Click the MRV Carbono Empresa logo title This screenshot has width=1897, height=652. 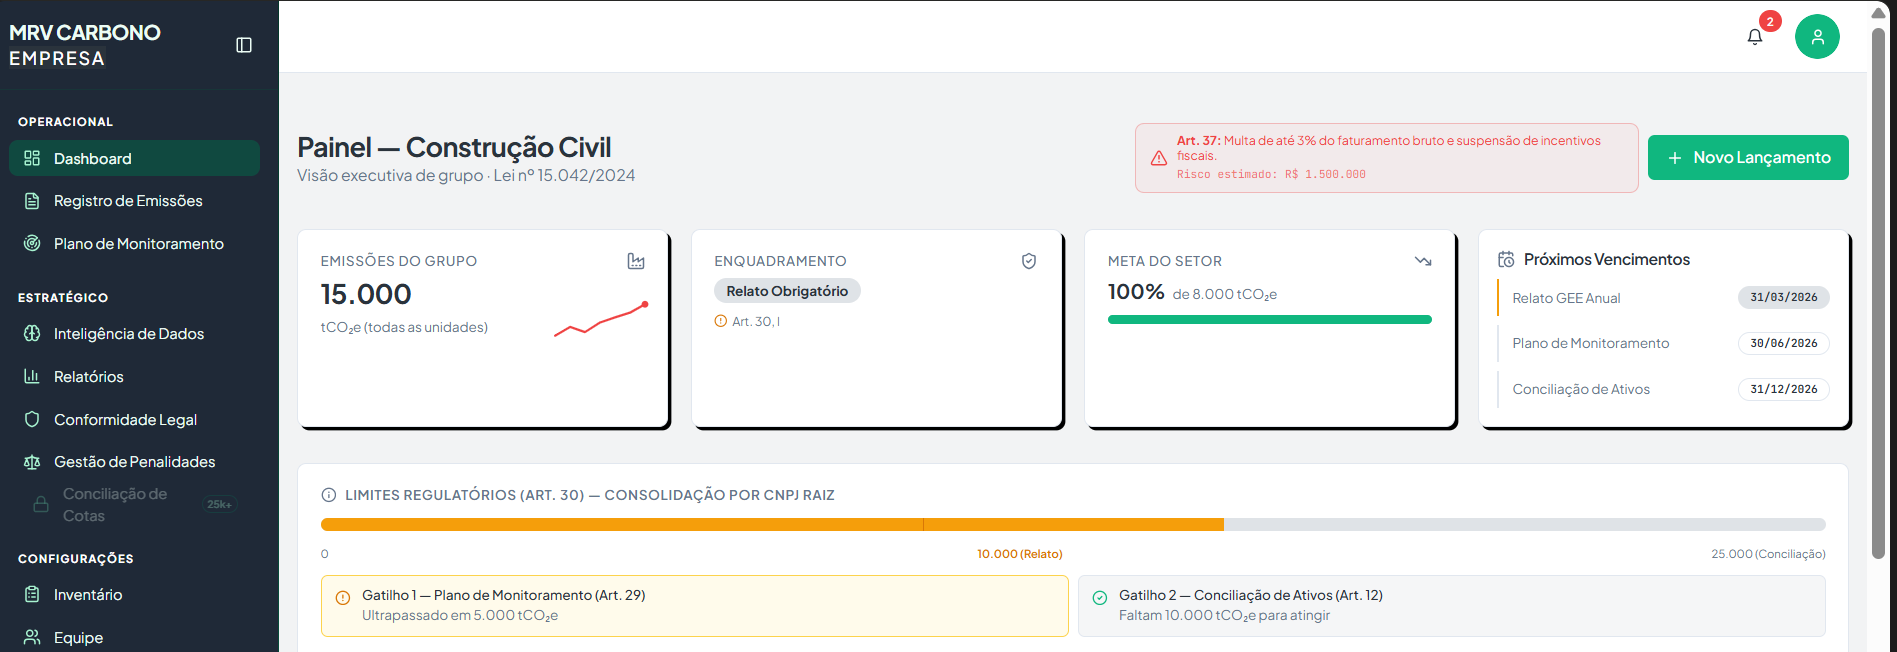(x=85, y=45)
